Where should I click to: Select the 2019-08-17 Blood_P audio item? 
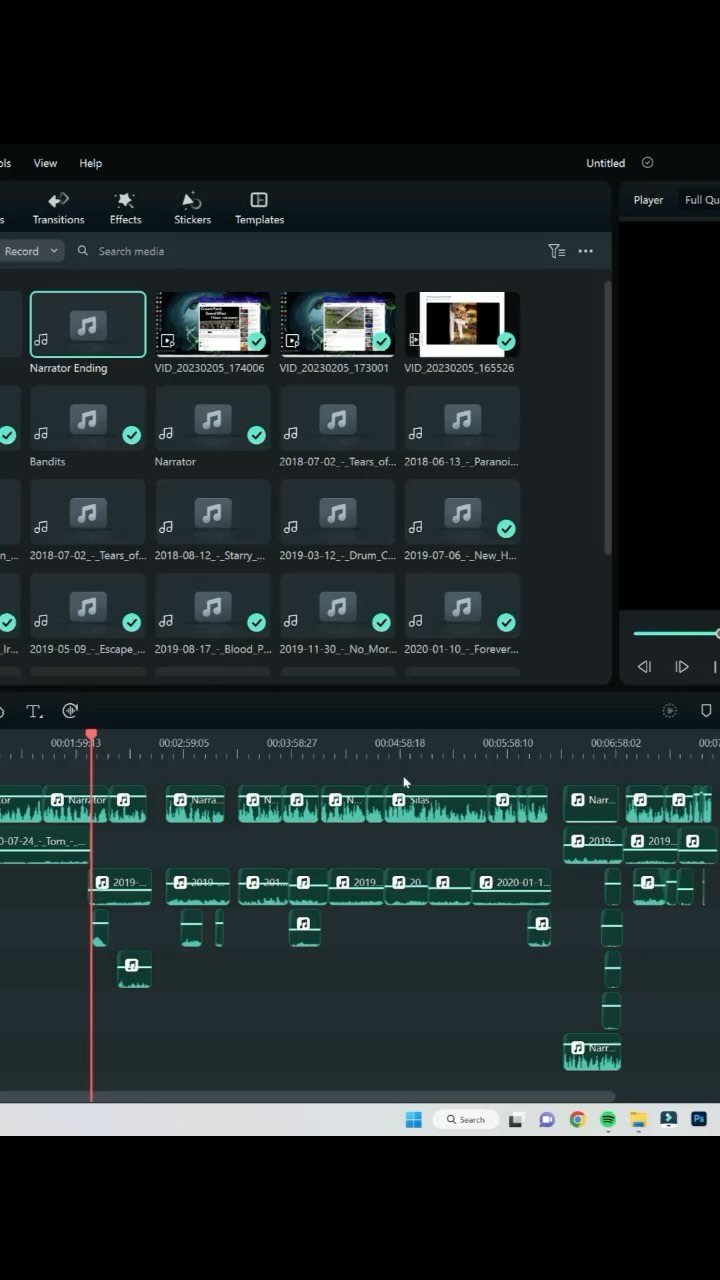[212, 606]
